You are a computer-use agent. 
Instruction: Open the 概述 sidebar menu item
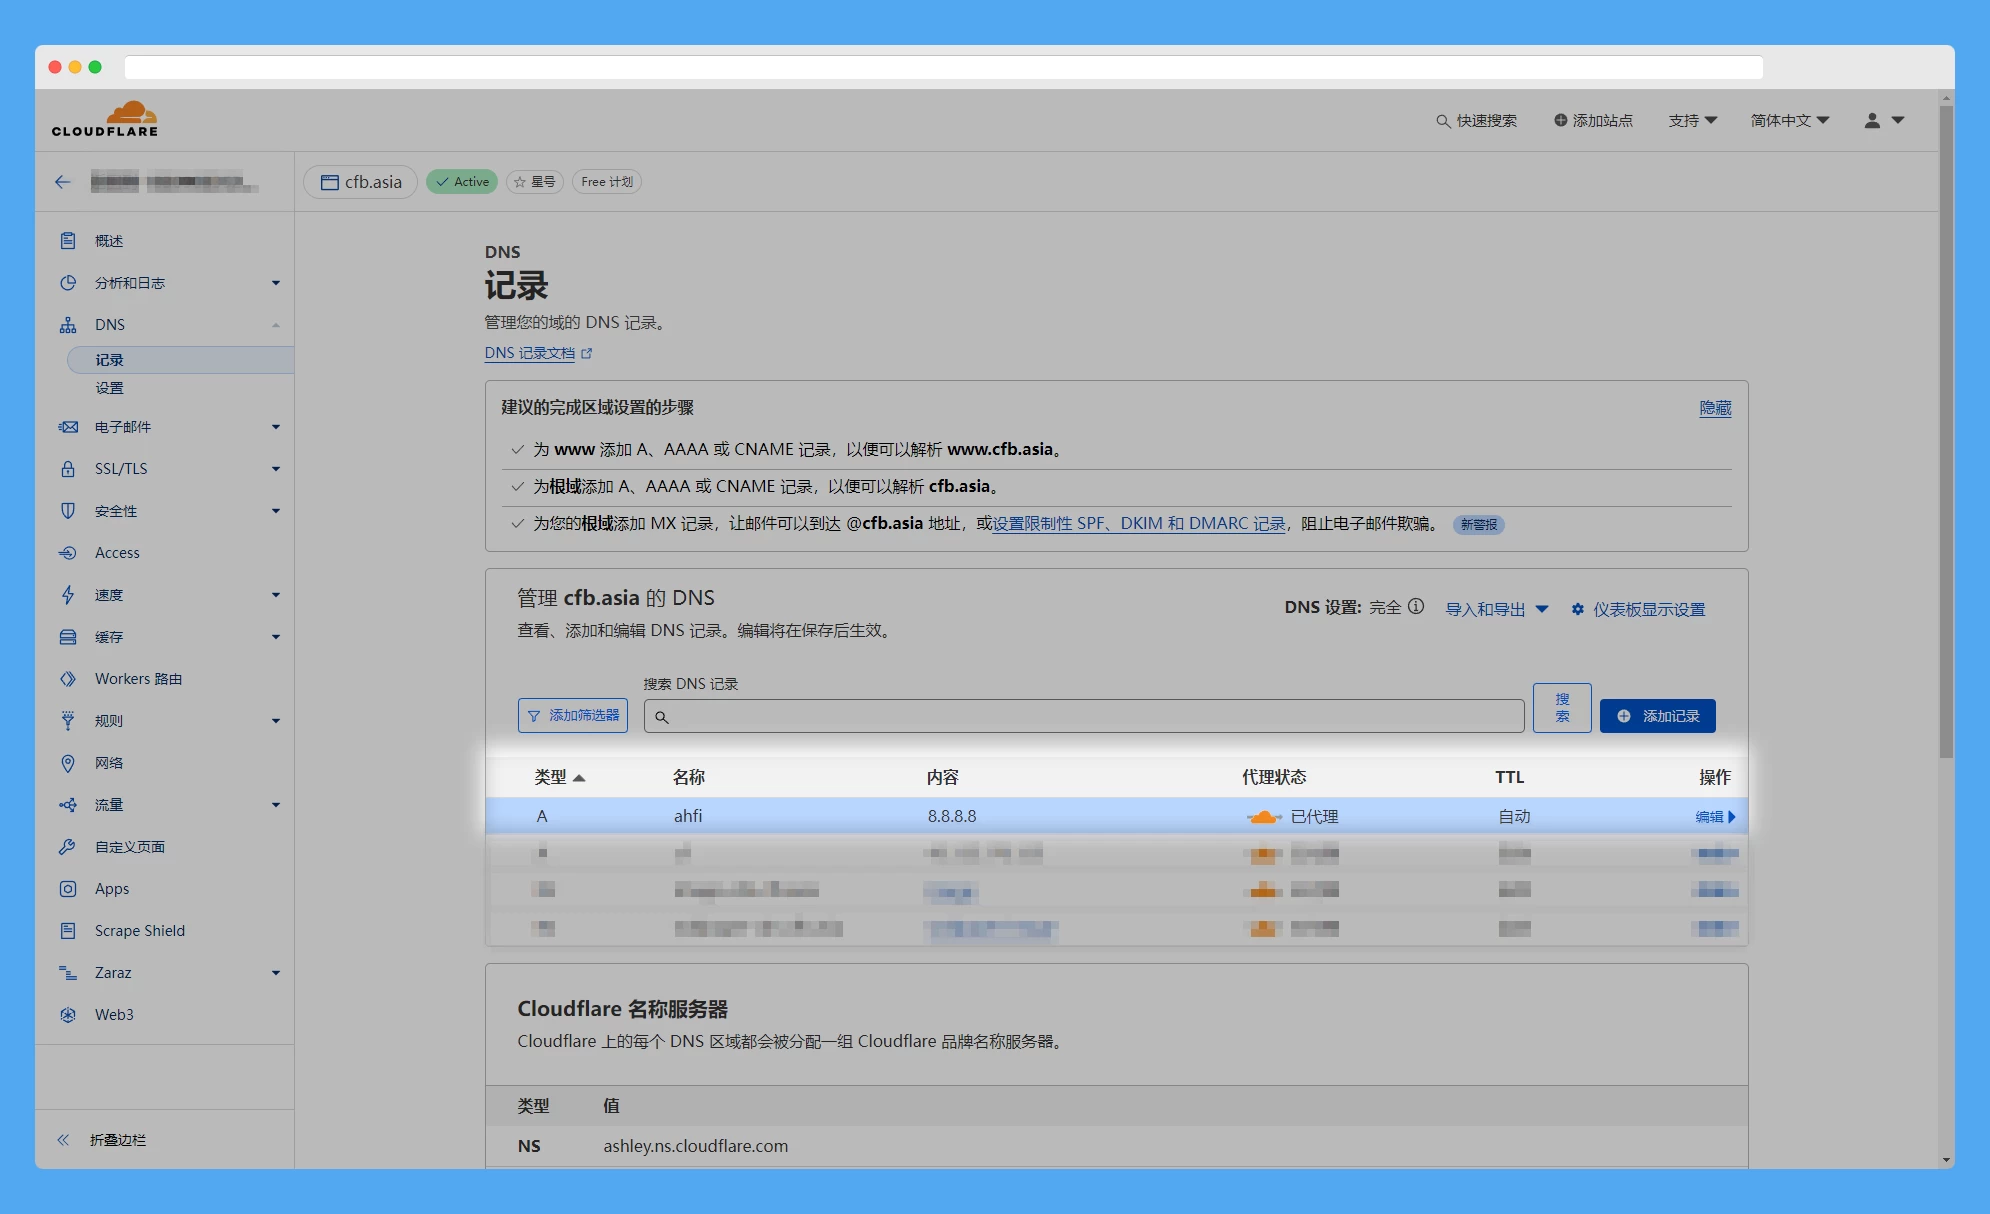tap(109, 241)
